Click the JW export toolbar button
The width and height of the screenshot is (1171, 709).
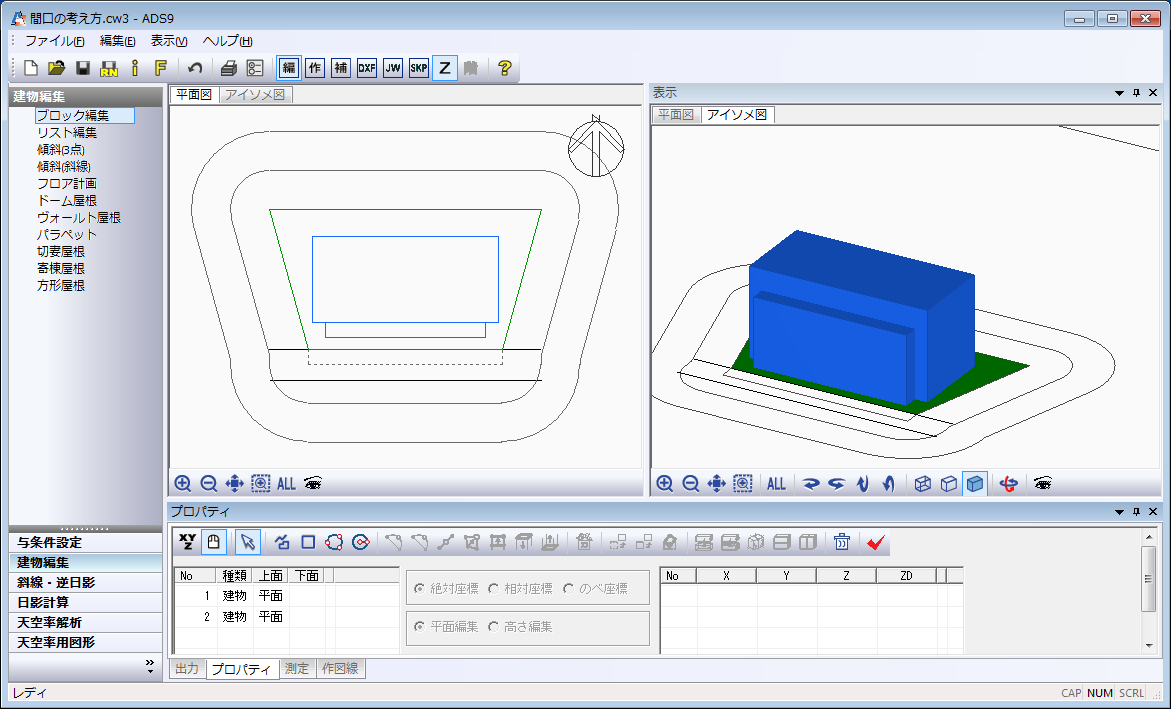pos(393,68)
